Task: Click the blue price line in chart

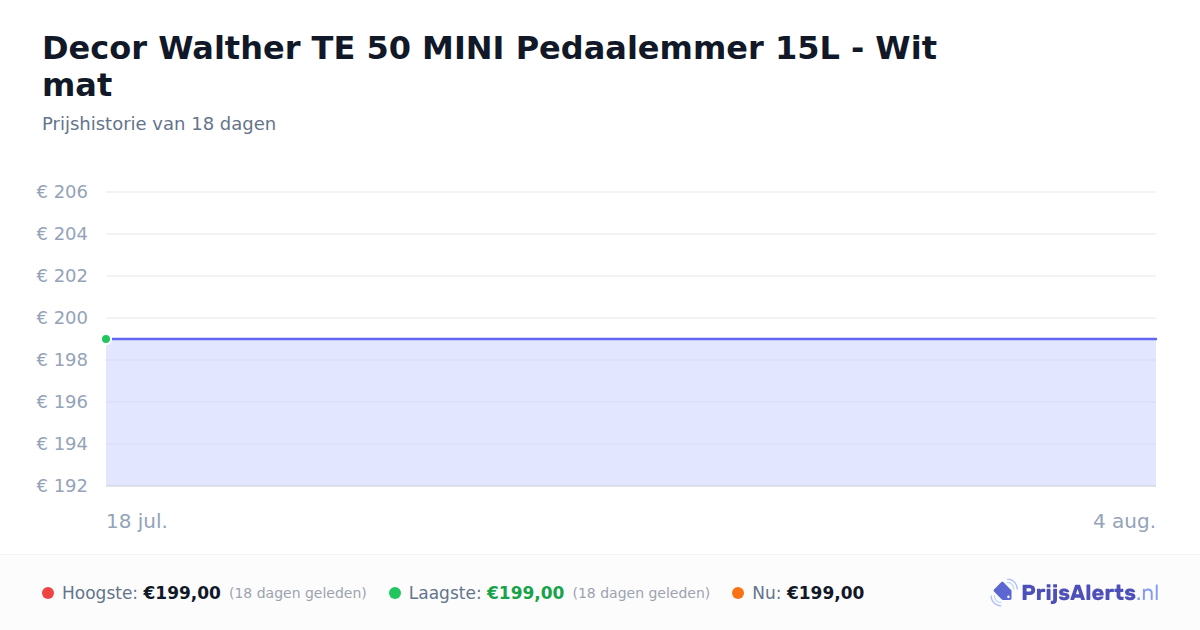Action: click(x=631, y=339)
